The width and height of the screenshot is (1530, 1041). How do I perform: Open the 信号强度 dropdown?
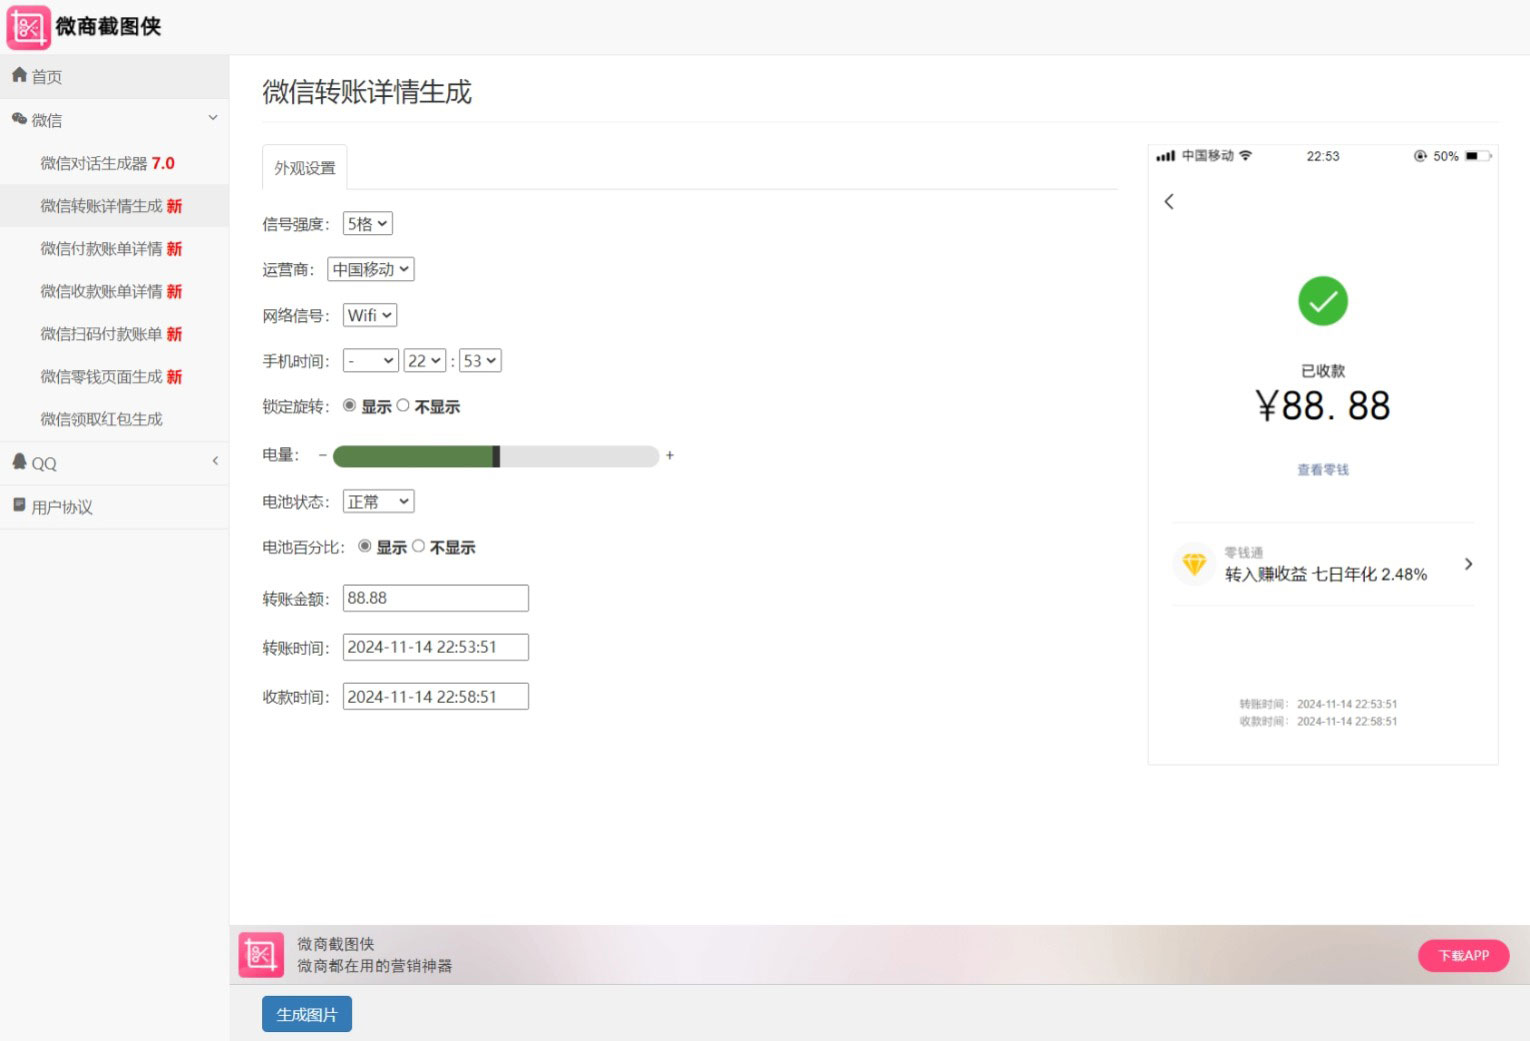367,224
